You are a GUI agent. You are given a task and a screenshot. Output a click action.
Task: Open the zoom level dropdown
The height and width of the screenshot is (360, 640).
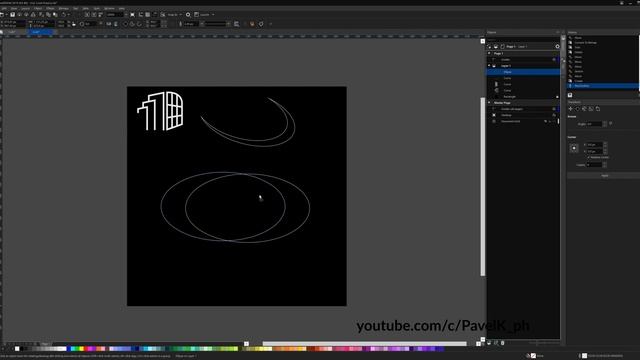point(126,15)
